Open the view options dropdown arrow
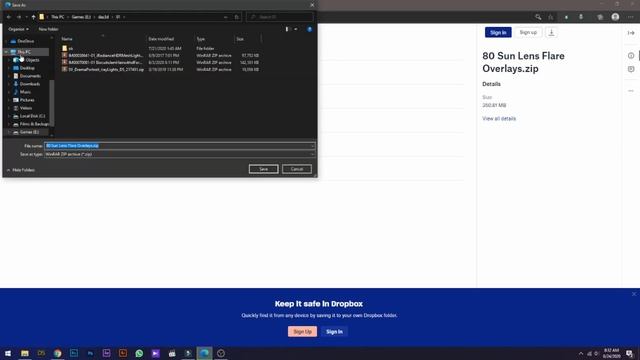 (x=296, y=29)
